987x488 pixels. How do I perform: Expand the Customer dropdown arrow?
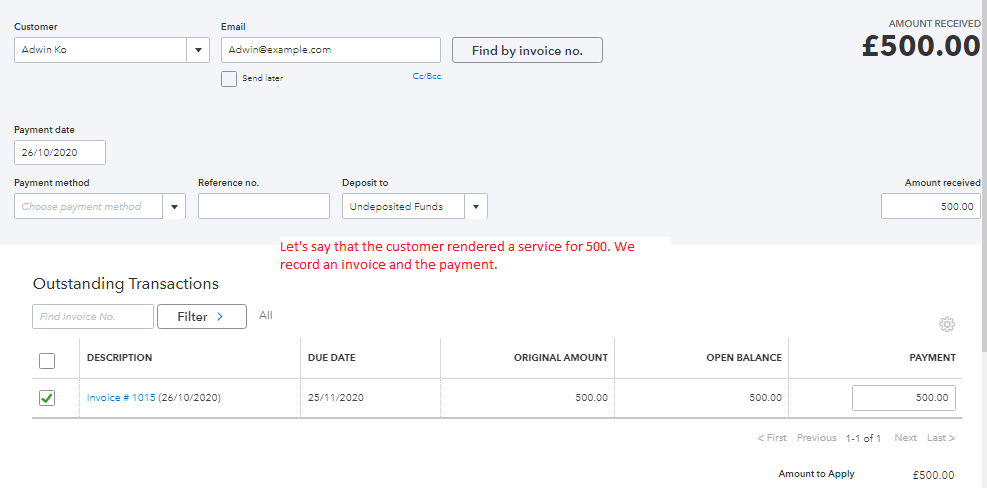pos(197,50)
